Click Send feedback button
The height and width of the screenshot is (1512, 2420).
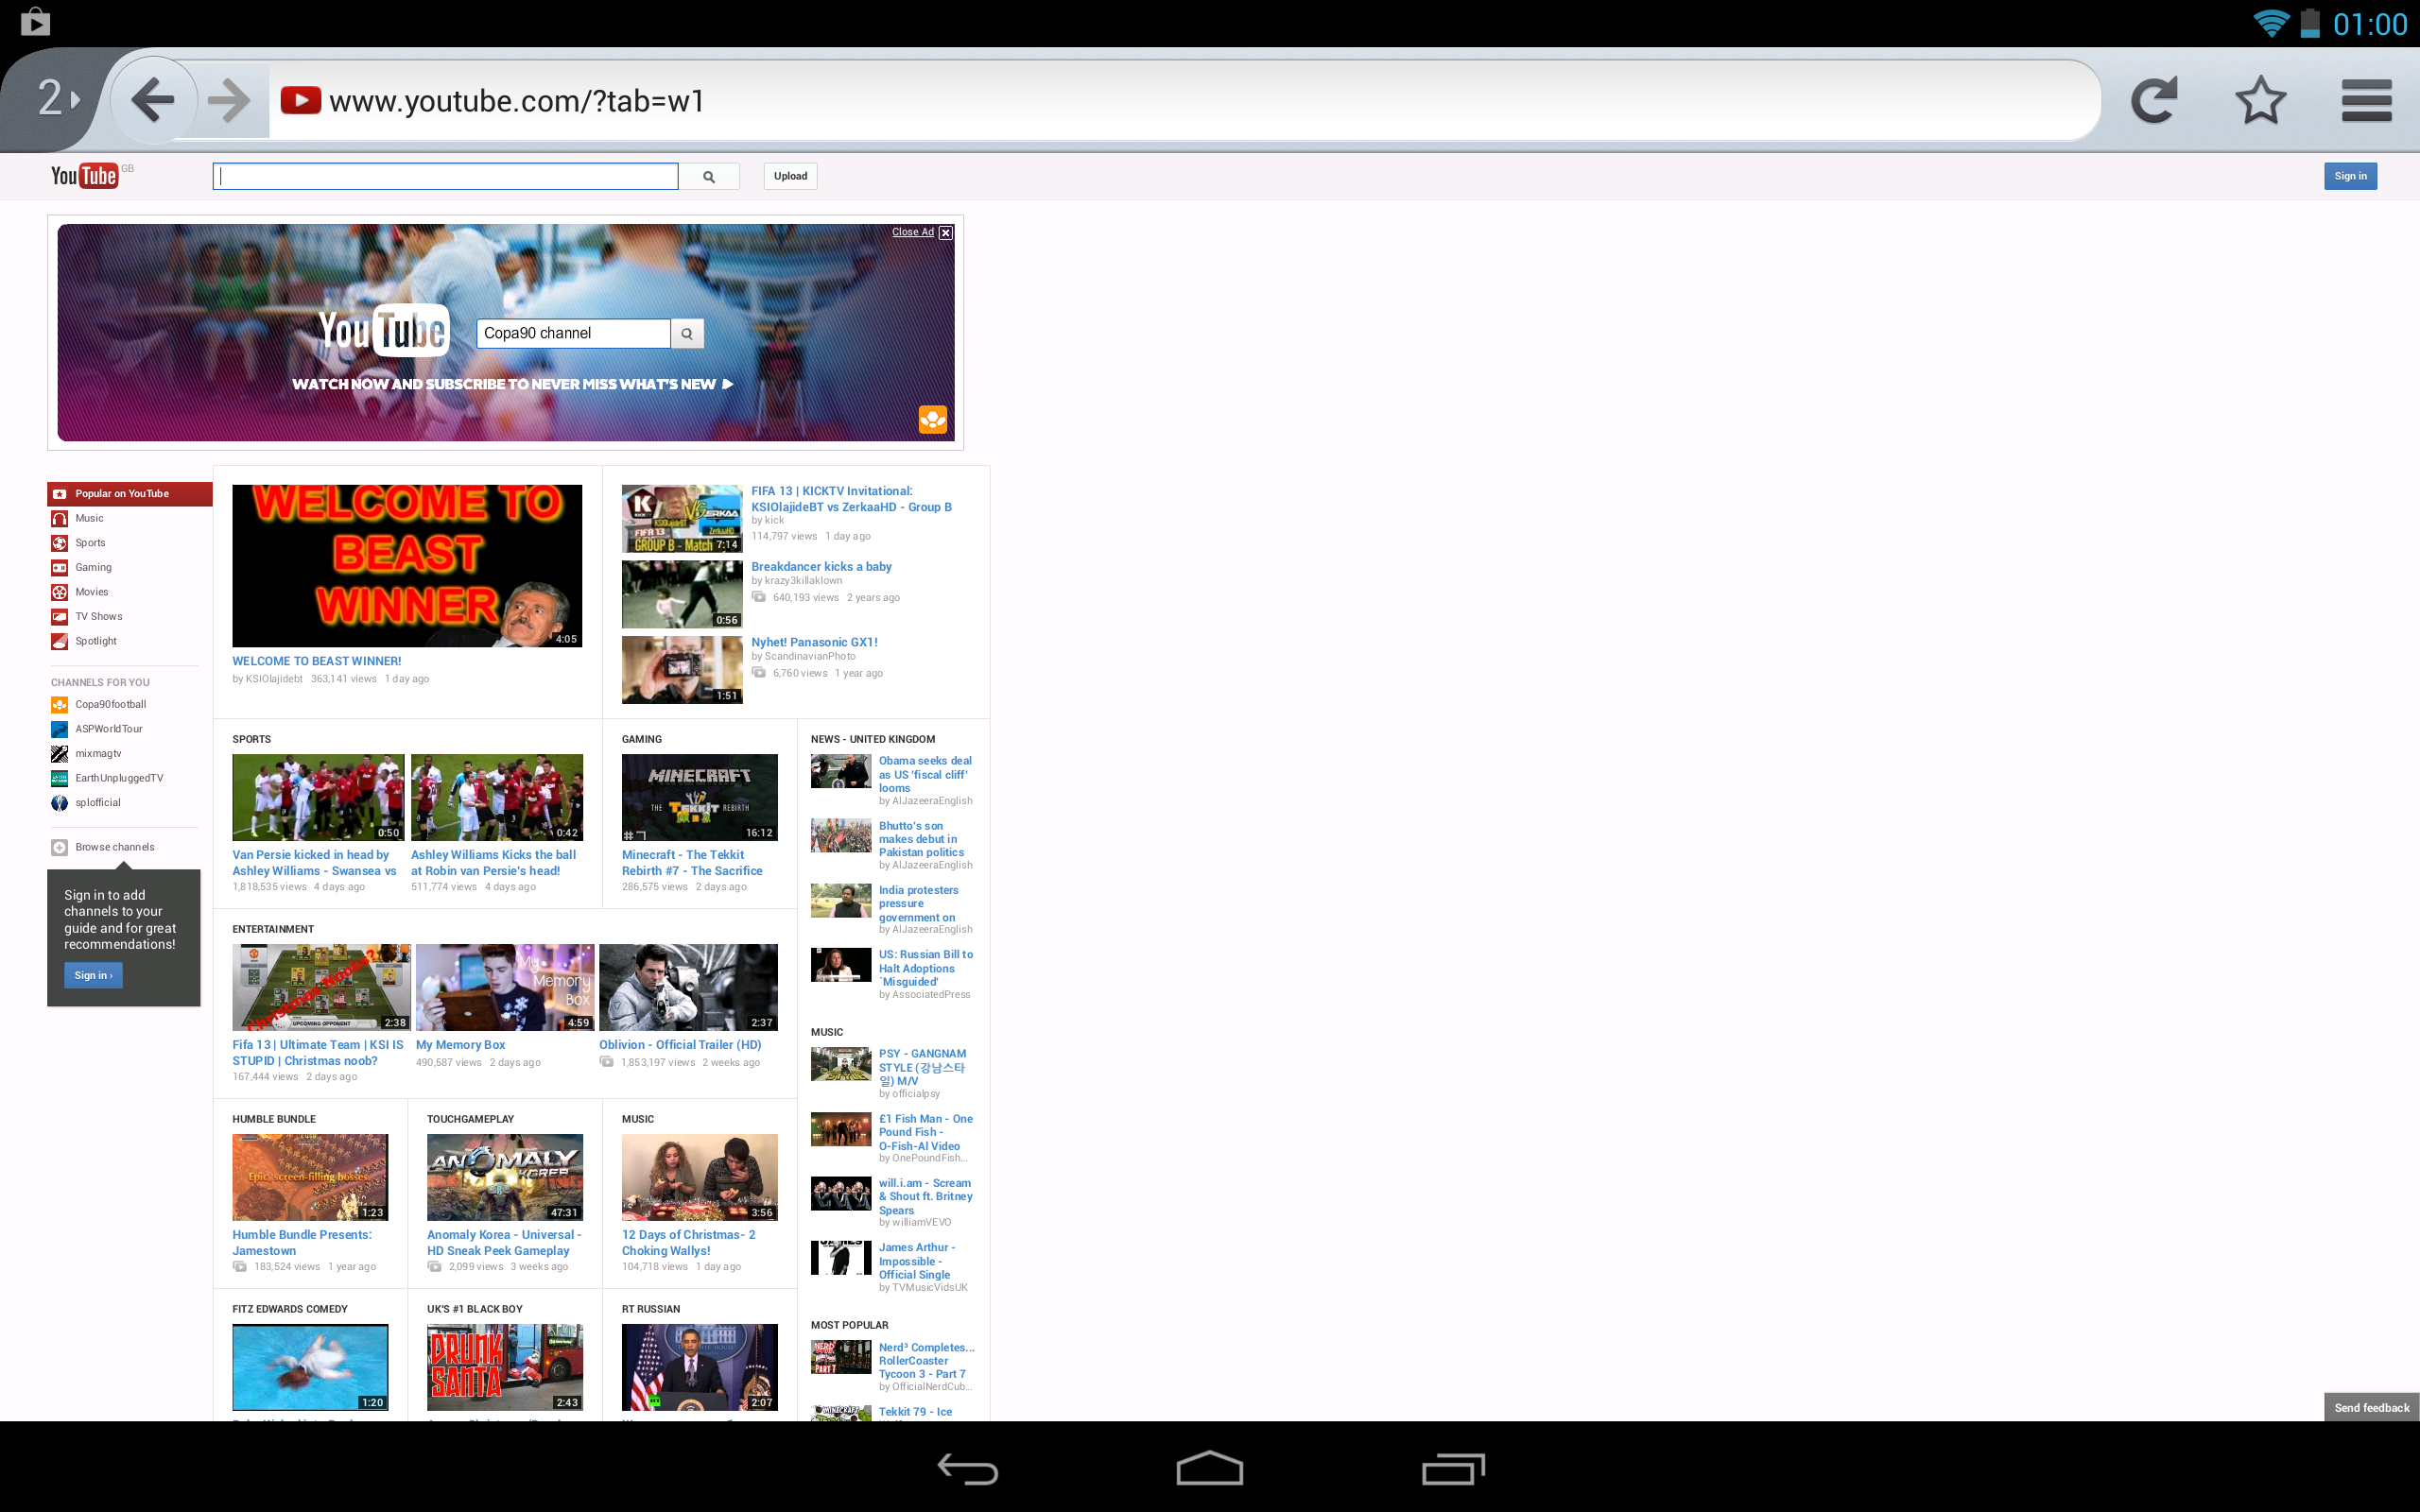click(2371, 1407)
